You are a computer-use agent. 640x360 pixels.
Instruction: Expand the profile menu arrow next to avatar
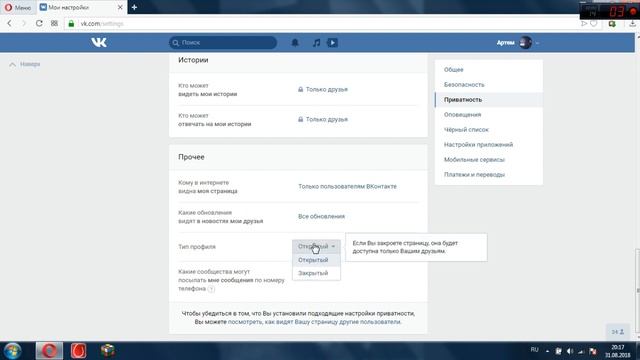click(x=537, y=43)
